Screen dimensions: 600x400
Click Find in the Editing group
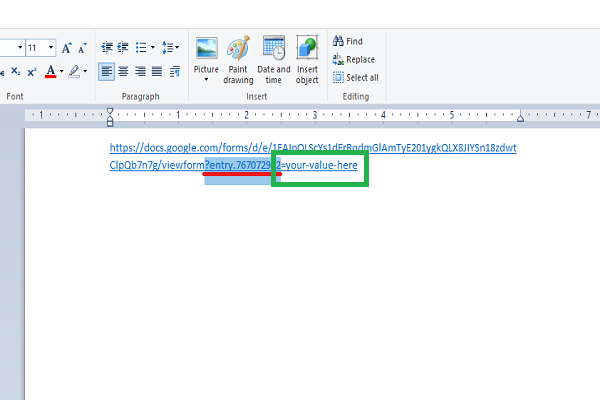(x=347, y=41)
